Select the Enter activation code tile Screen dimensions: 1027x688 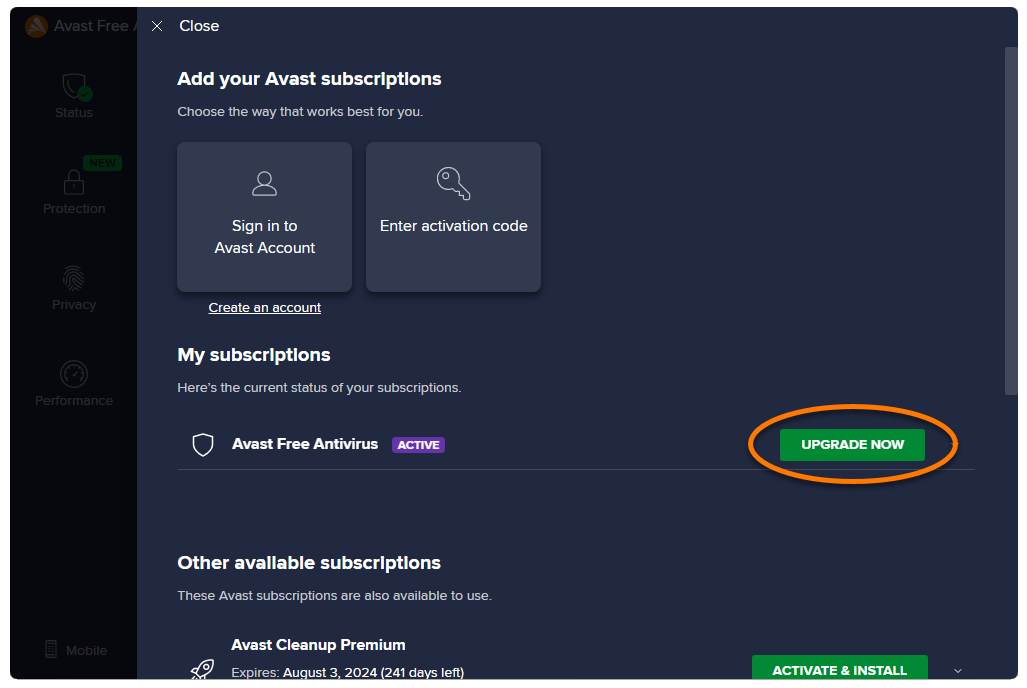tap(453, 217)
